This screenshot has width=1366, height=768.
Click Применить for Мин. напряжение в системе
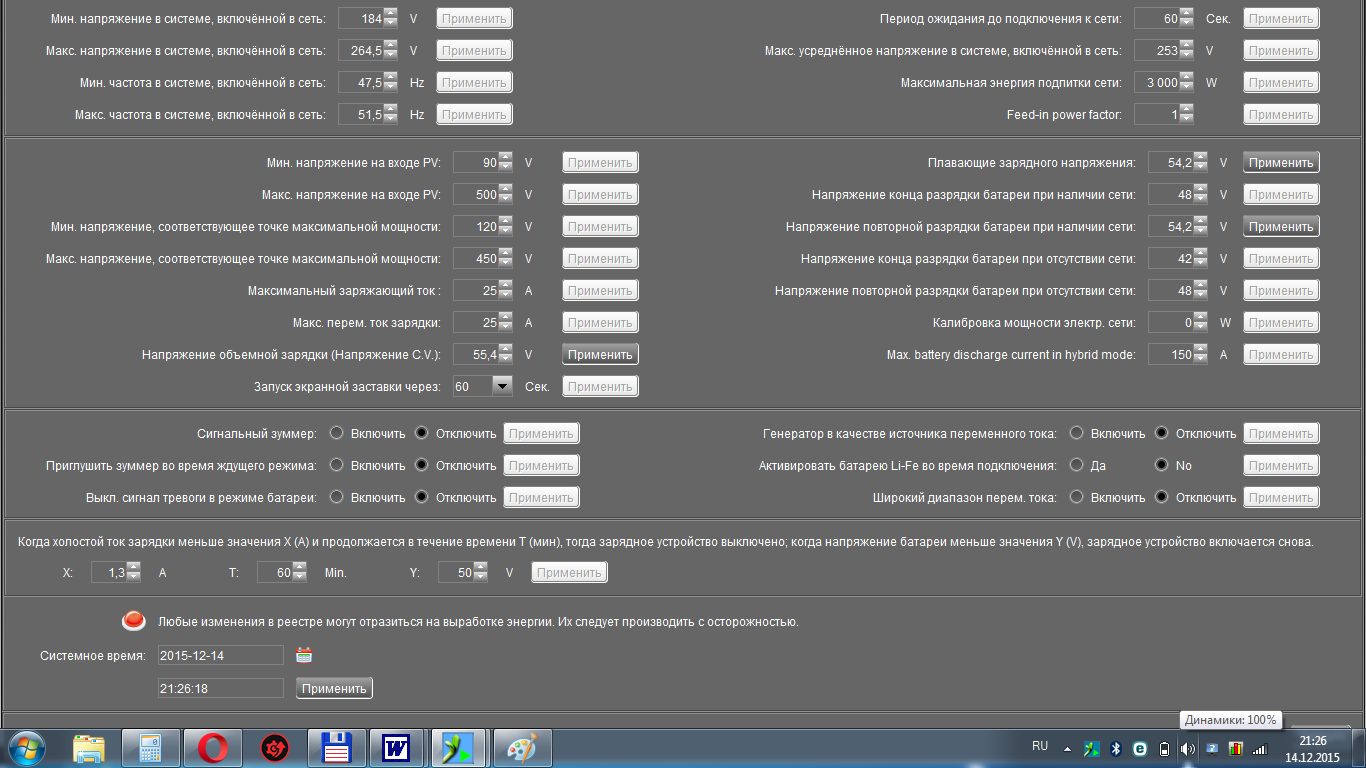pyautogui.click(x=474, y=18)
